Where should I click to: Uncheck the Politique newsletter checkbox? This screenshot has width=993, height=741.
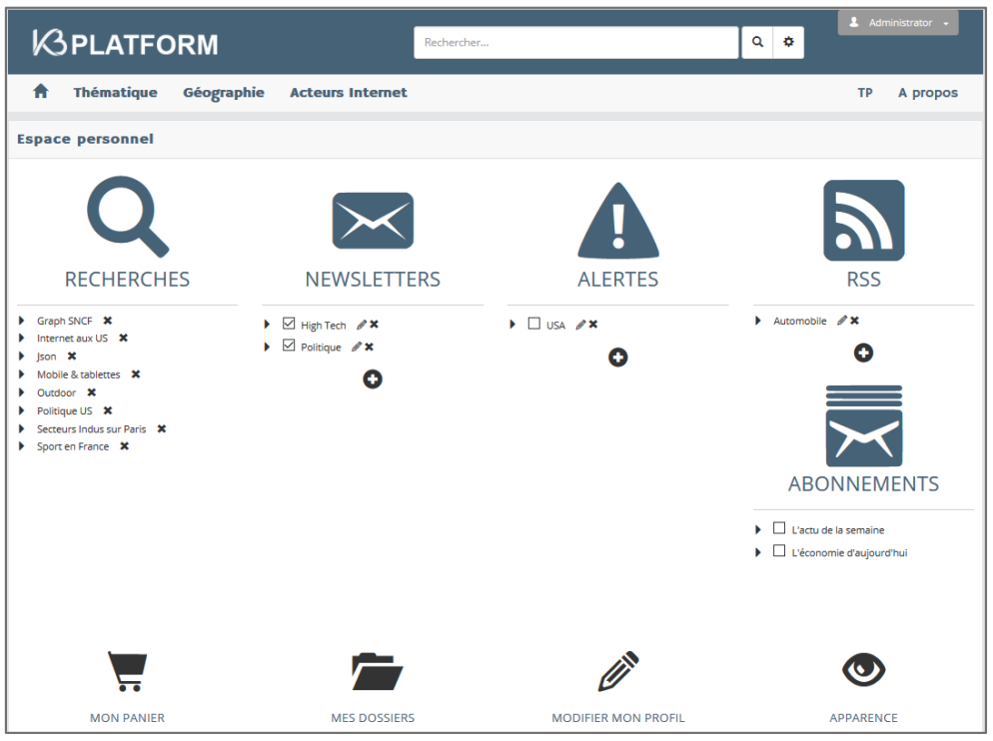click(x=289, y=346)
